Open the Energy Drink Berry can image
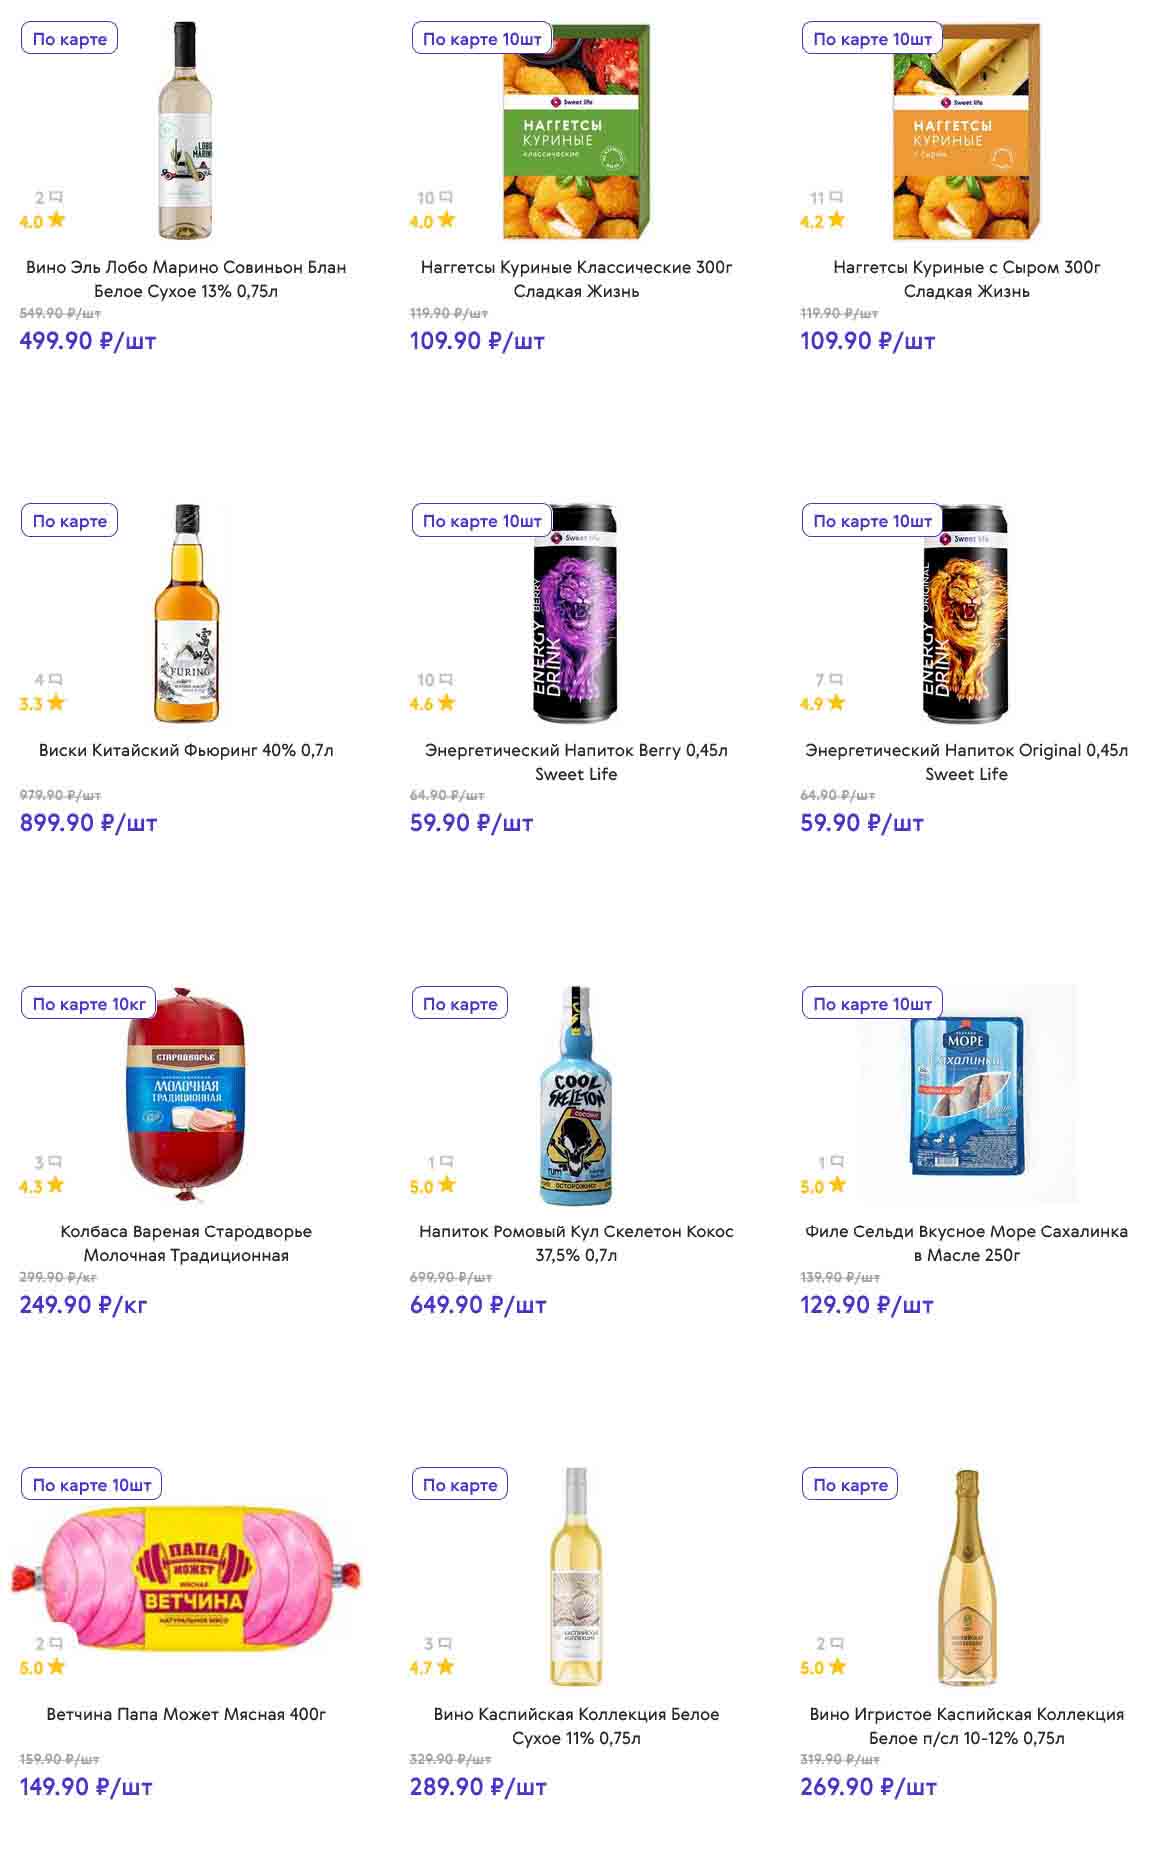Viewport: 1156px width, 1857px height. (x=575, y=614)
